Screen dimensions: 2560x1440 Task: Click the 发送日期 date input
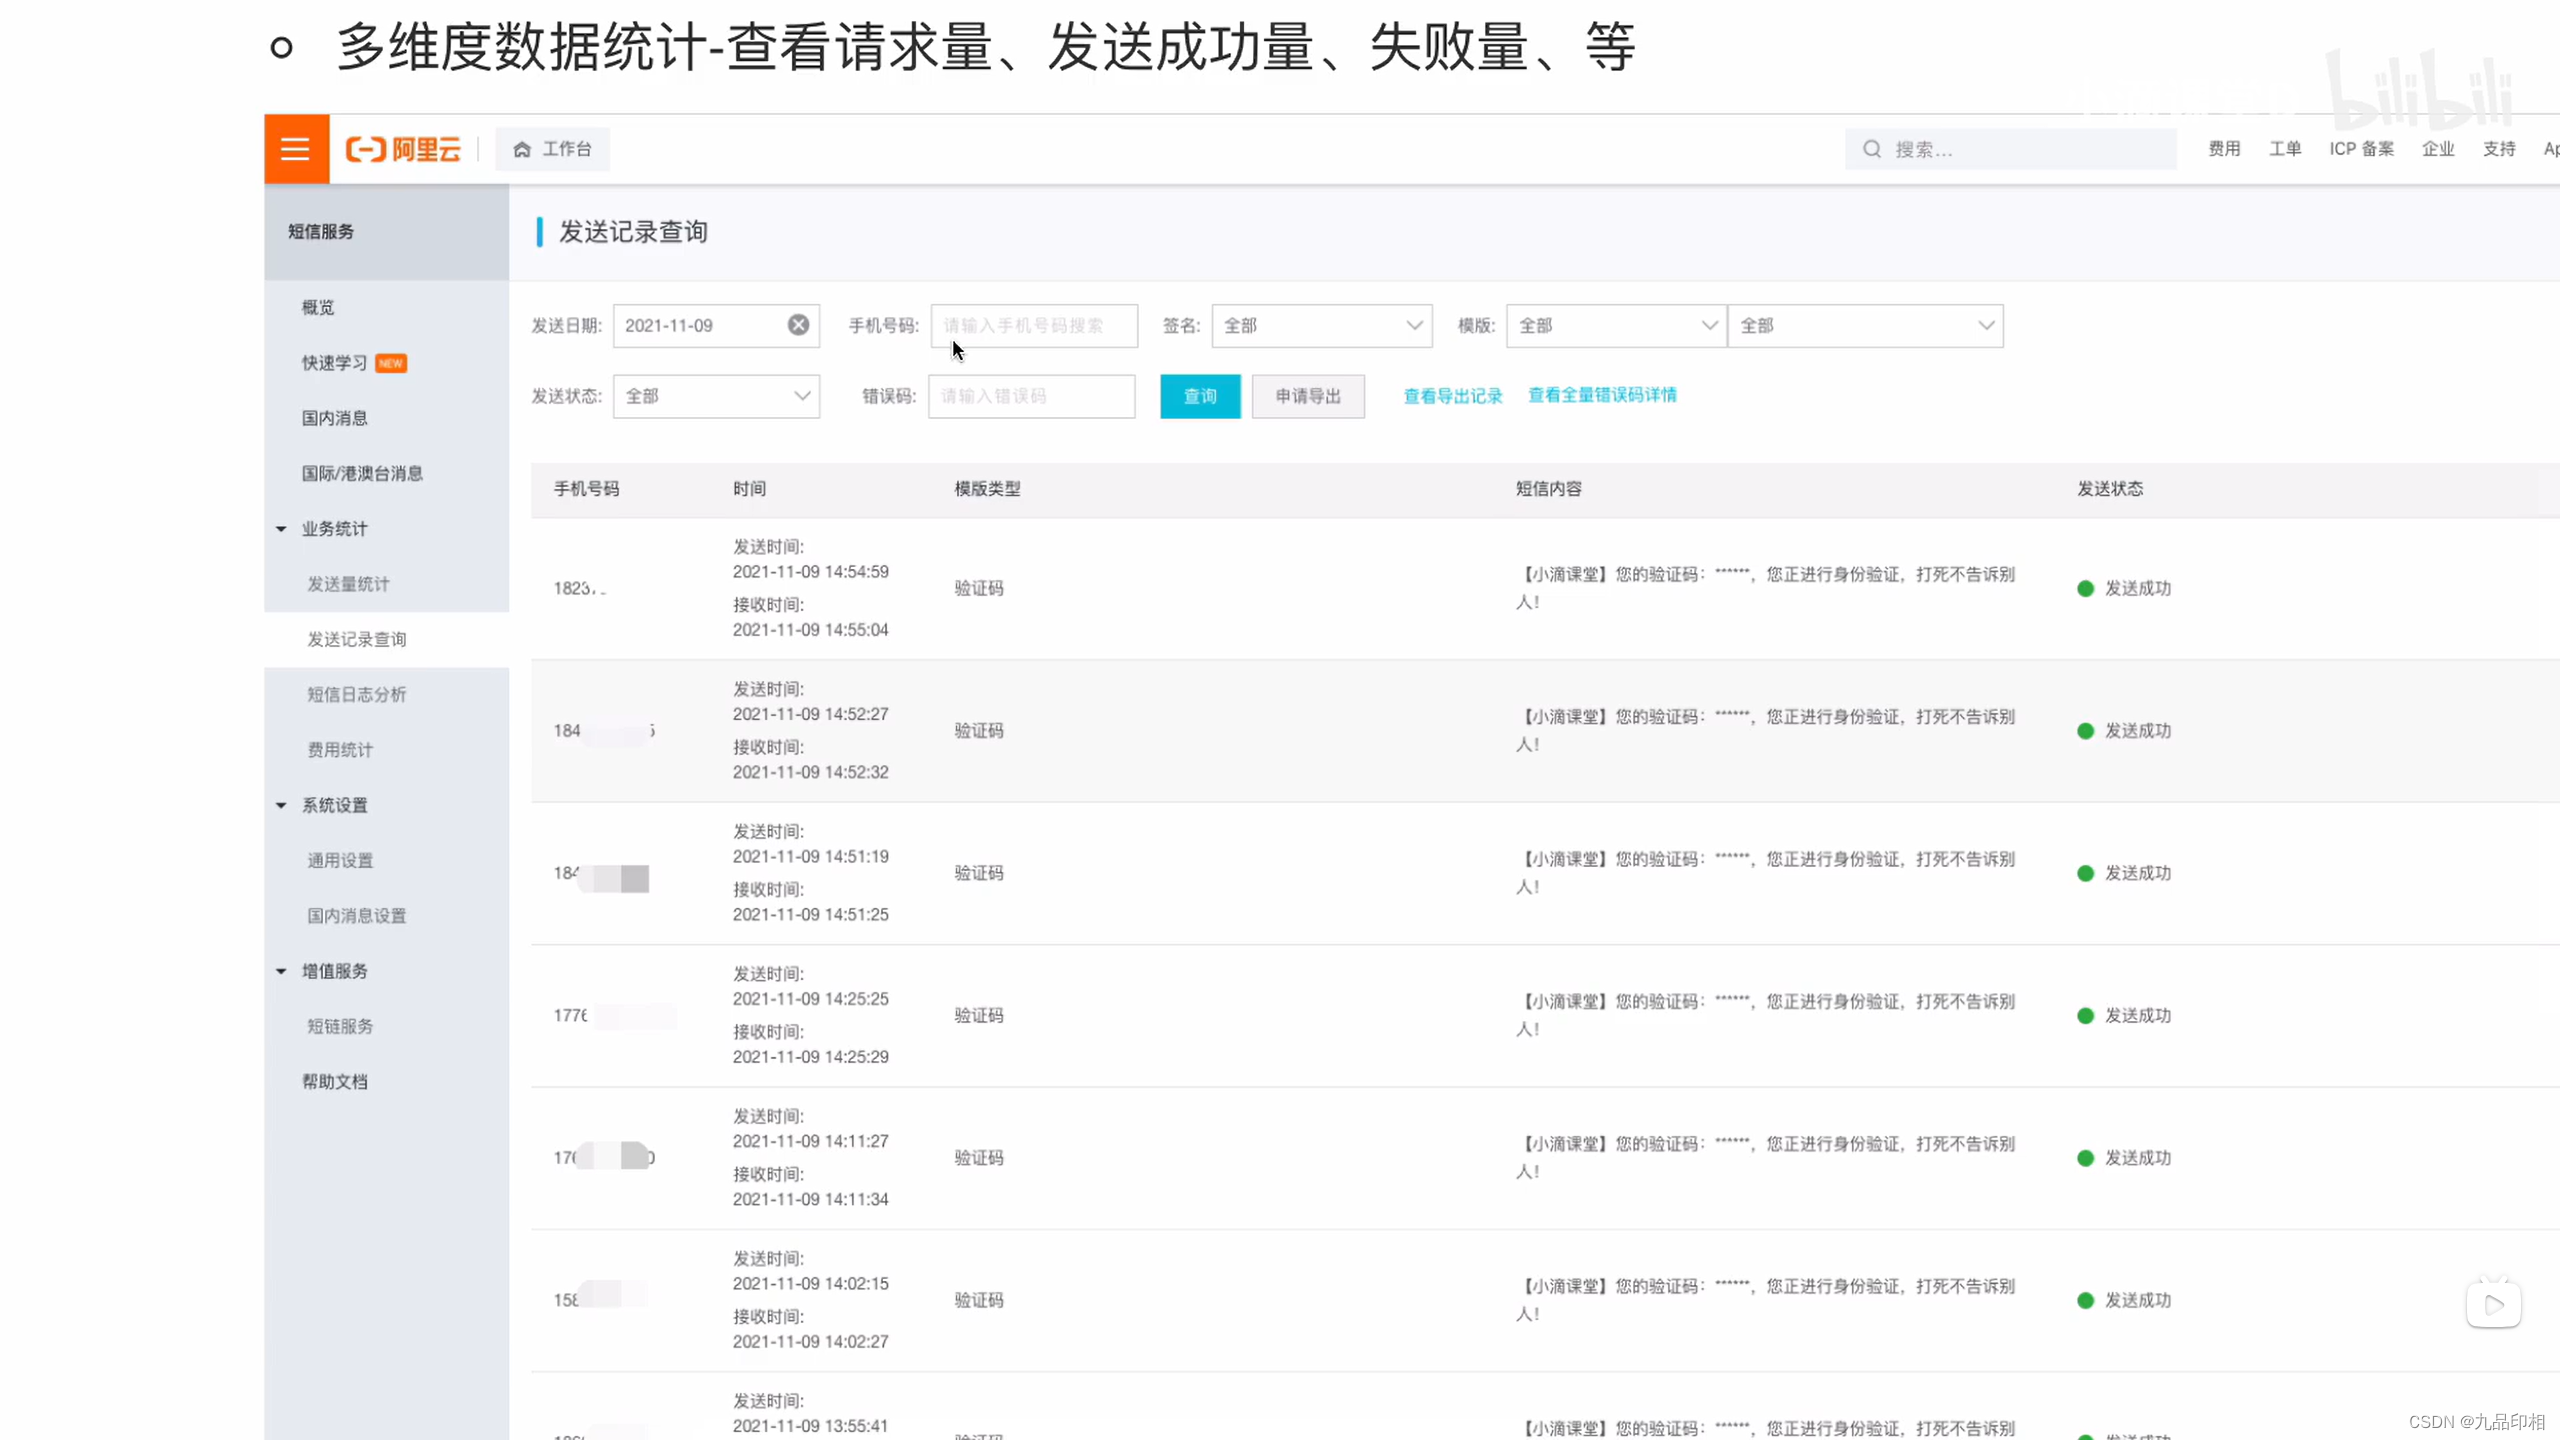pyautogui.click(x=716, y=326)
